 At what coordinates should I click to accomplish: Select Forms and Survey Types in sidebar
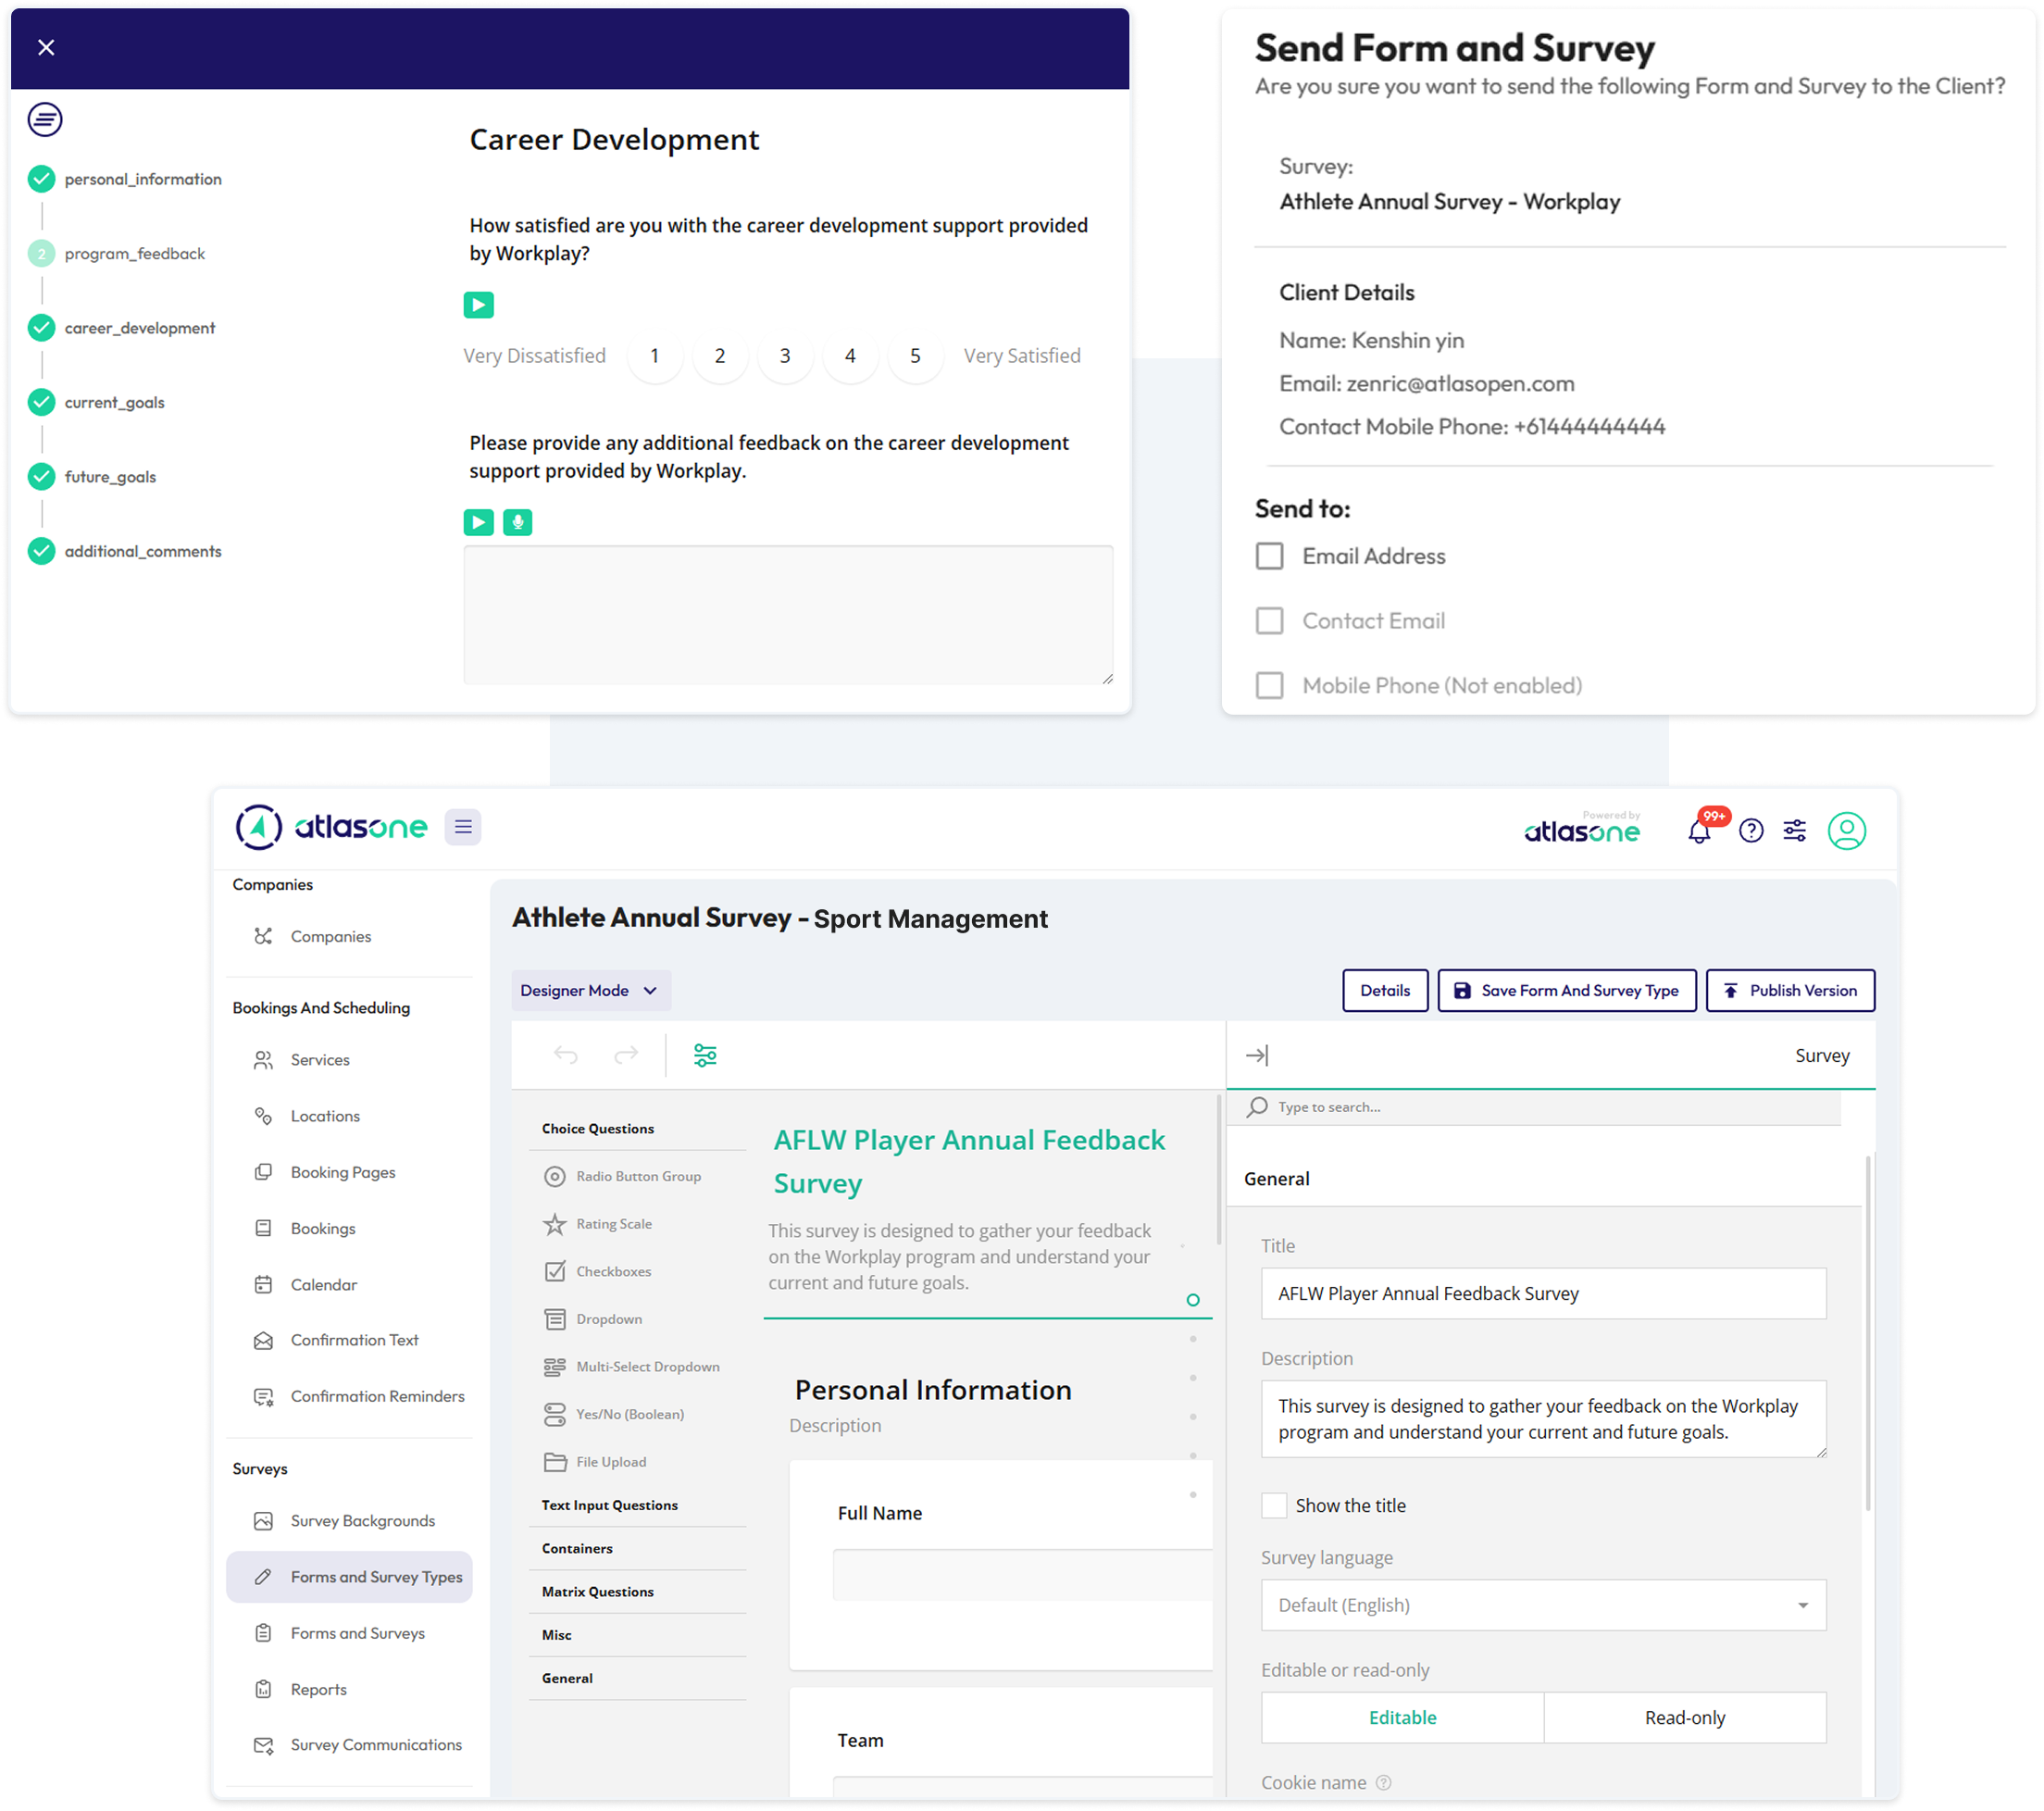click(349, 1577)
